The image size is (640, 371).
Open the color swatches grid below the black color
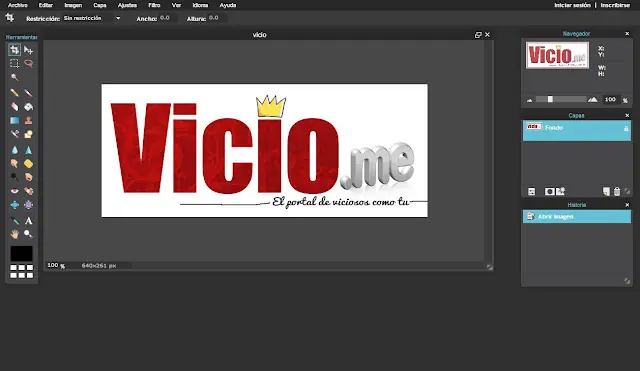[21, 271]
